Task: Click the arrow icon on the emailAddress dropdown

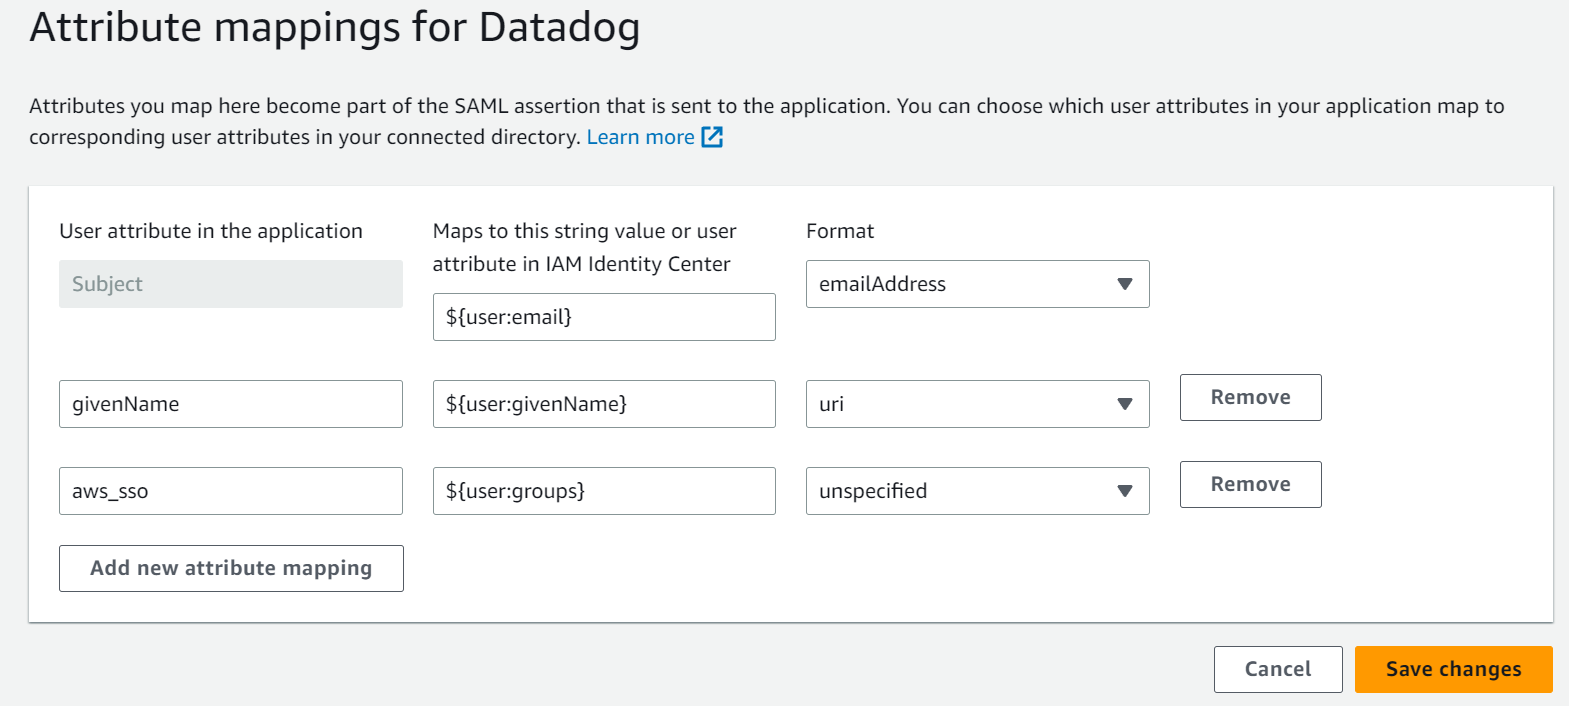Action: click(x=1125, y=284)
